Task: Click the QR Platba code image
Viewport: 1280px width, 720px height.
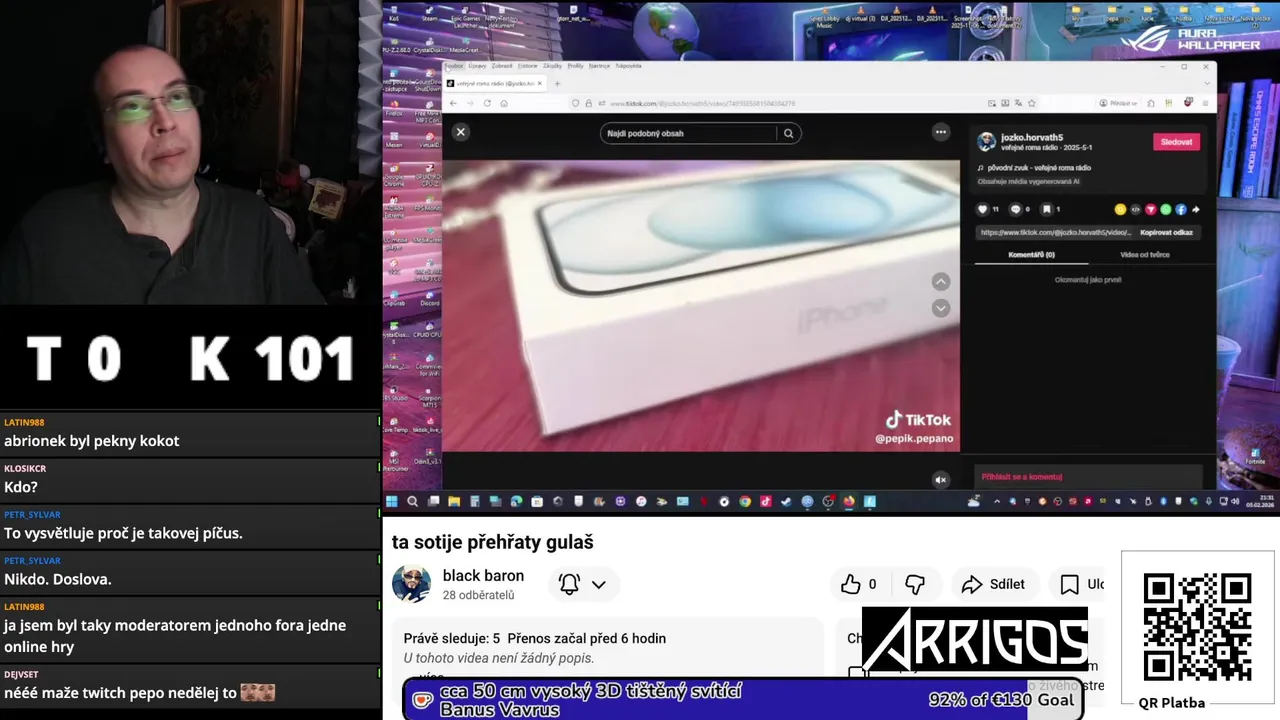Action: 1197,627
